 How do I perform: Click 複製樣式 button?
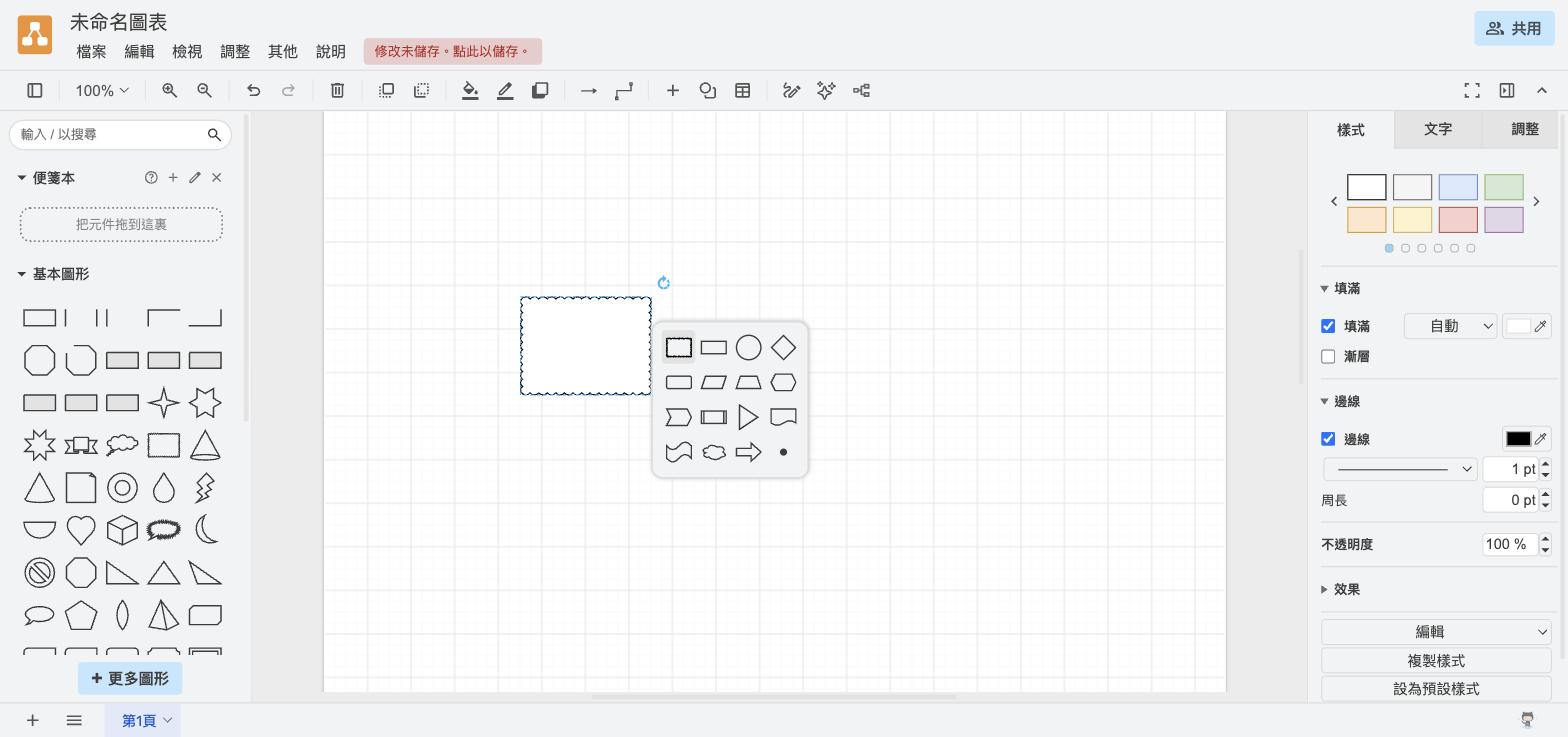pos(1436,661)
